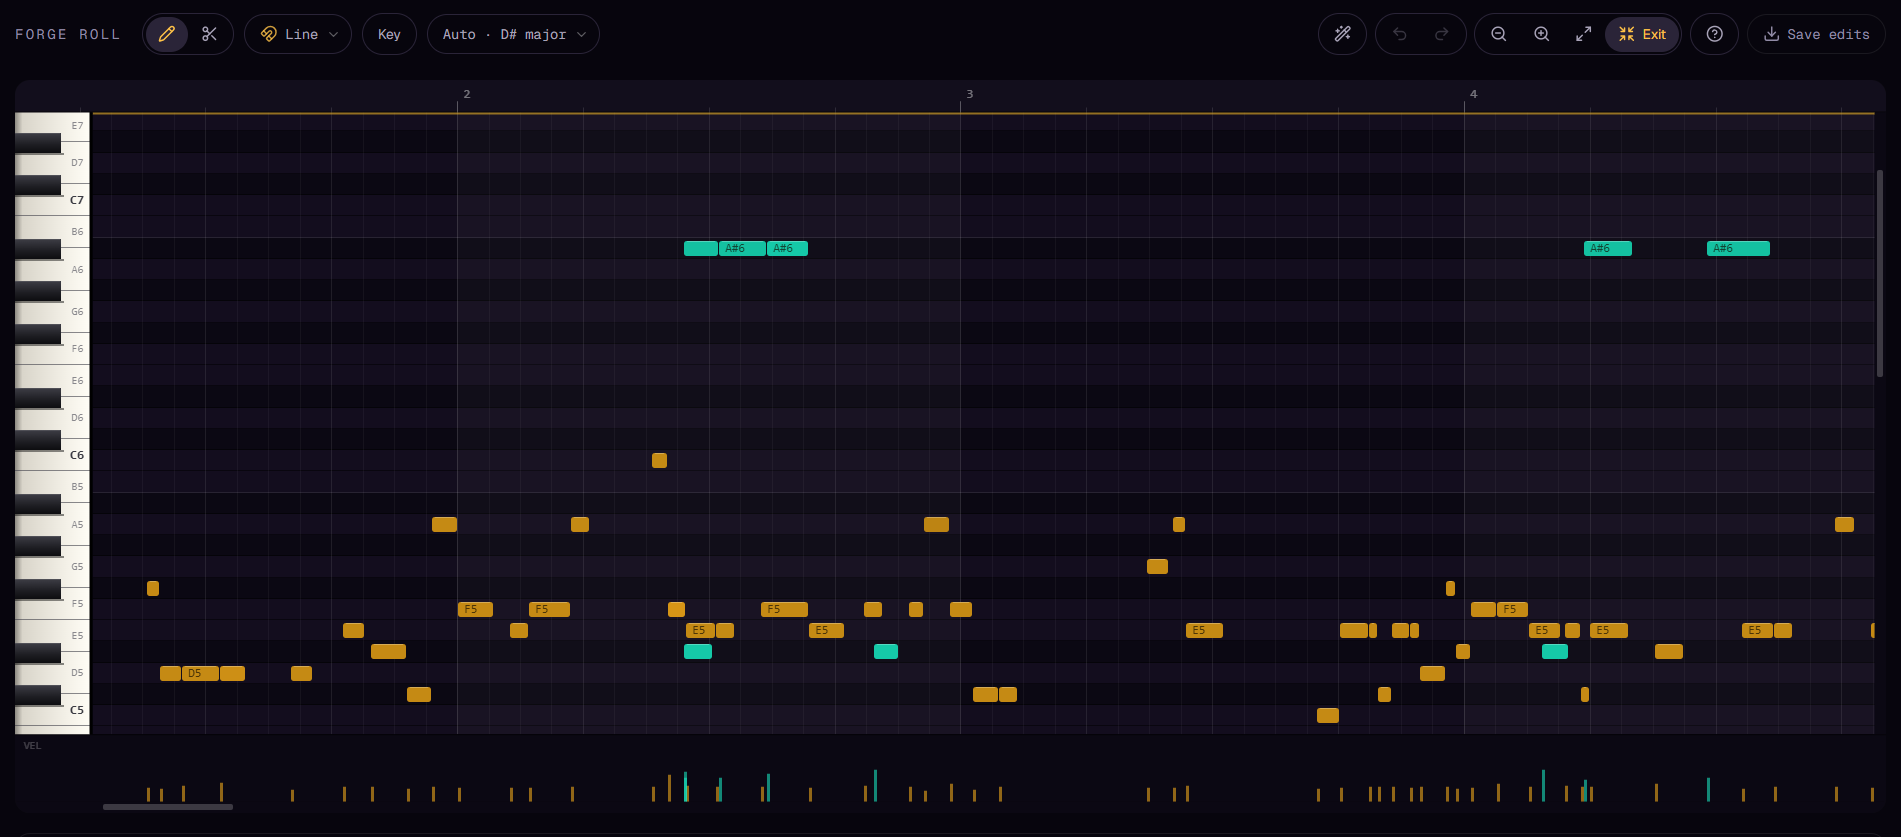Image resolution: width=1901 pixels, height=837 pixels.
Task: Save edits to the clip
Action: pyautogui.click(x=1816, y=34)
